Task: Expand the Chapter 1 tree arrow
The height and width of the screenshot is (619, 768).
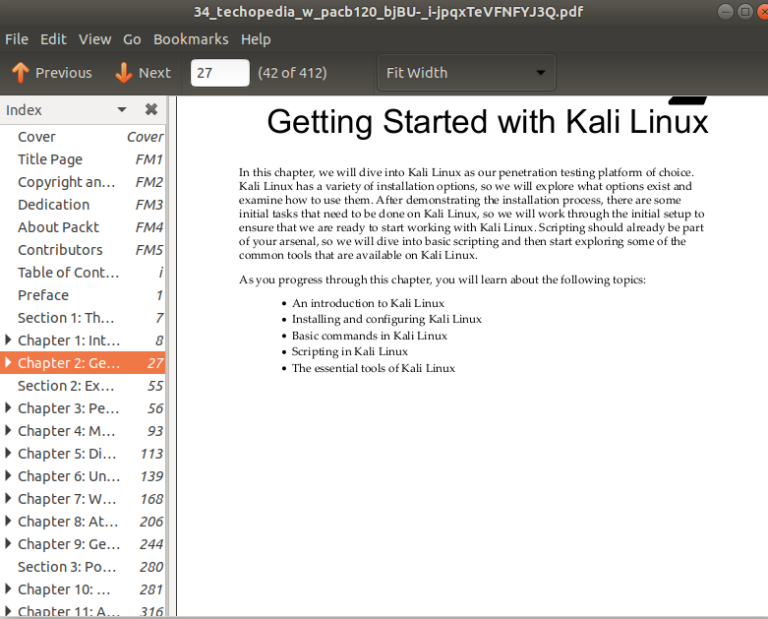Action: pyautogui.click(x=9, y=341)
